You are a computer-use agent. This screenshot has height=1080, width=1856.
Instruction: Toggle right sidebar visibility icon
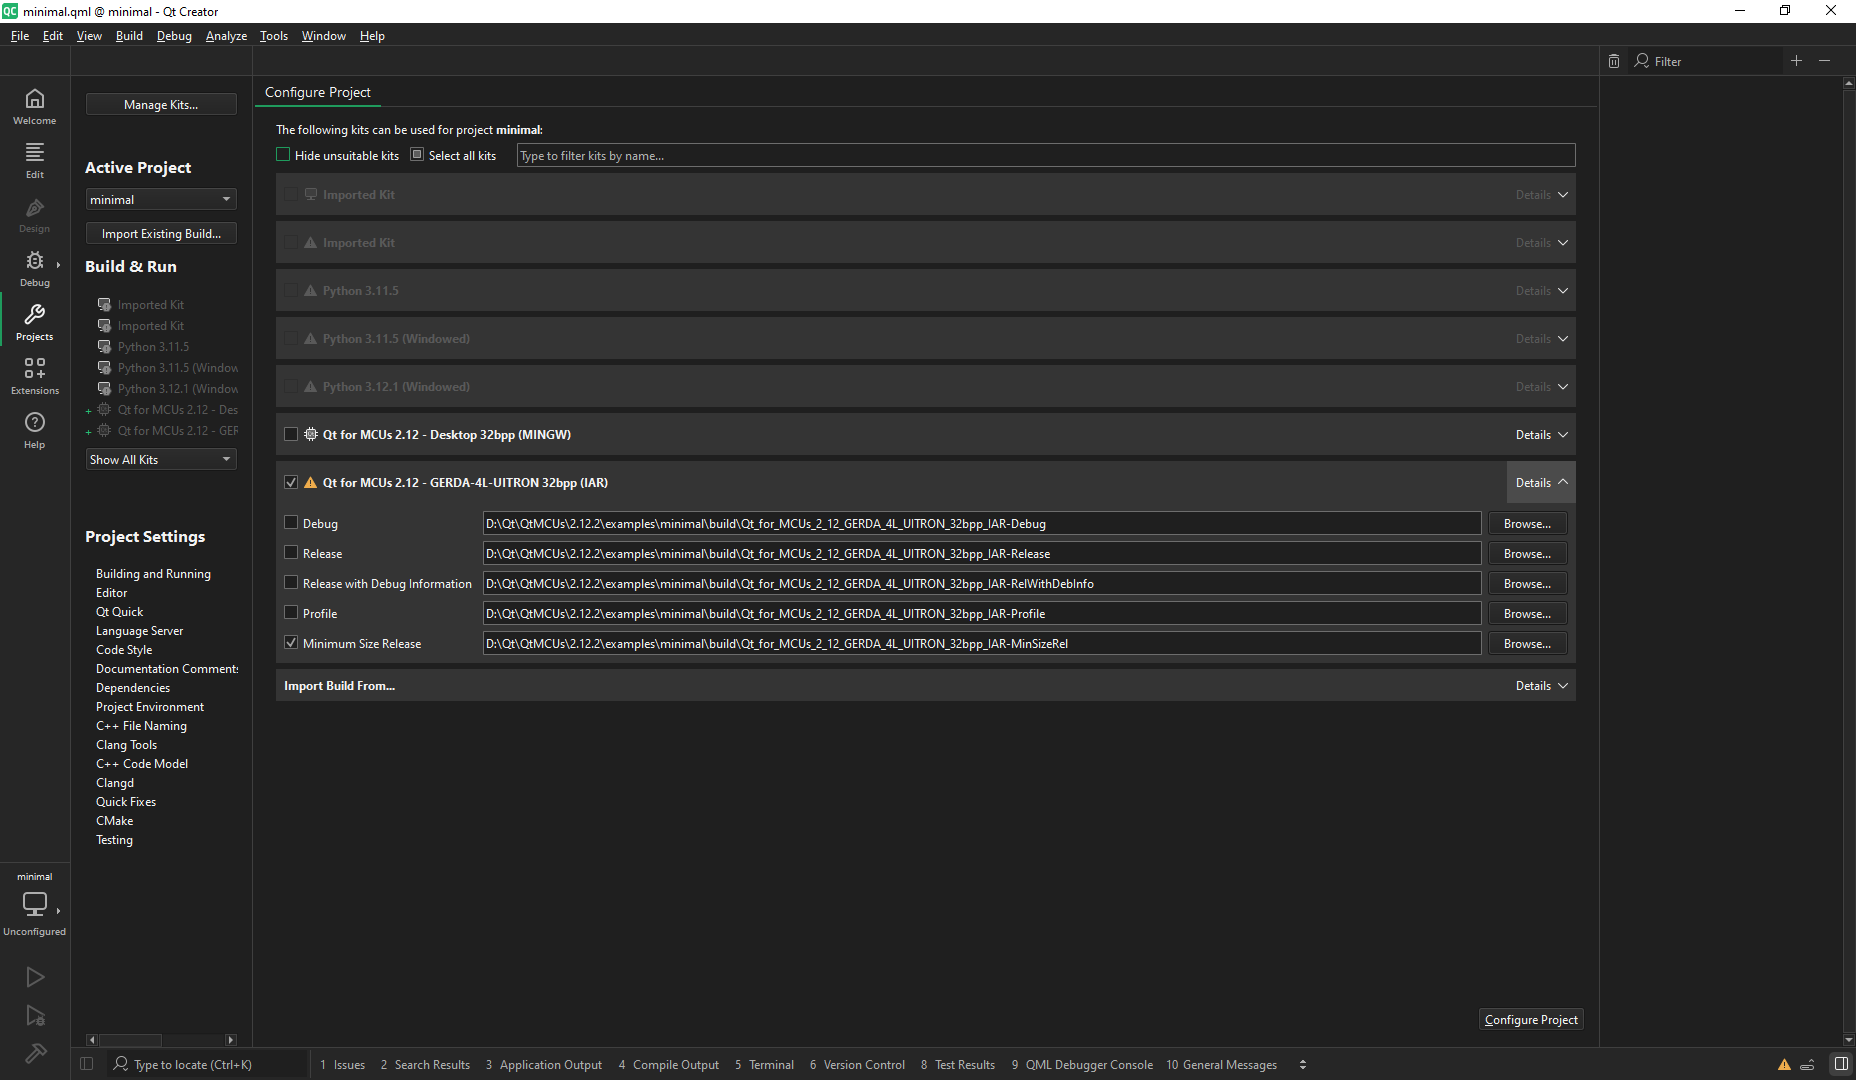pos(1841,1064)
